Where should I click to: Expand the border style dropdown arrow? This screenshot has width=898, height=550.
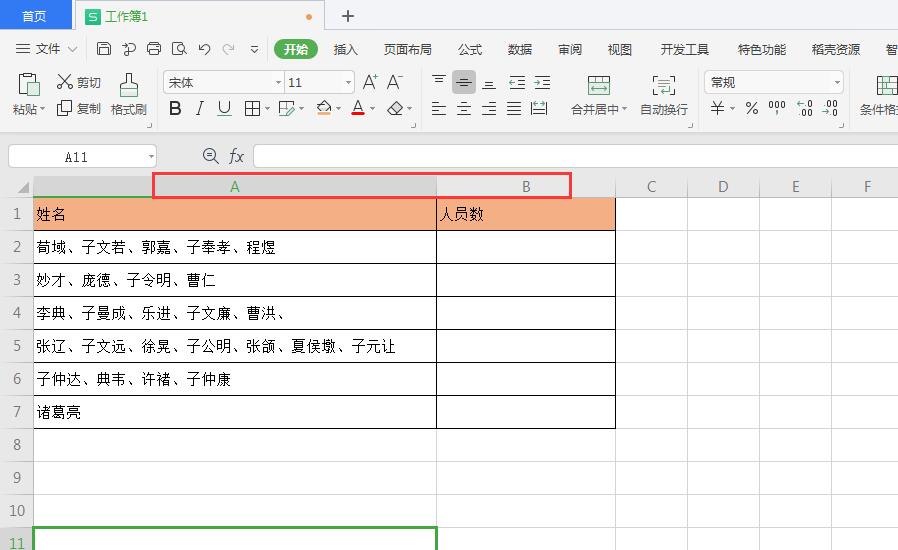[267, 108]
